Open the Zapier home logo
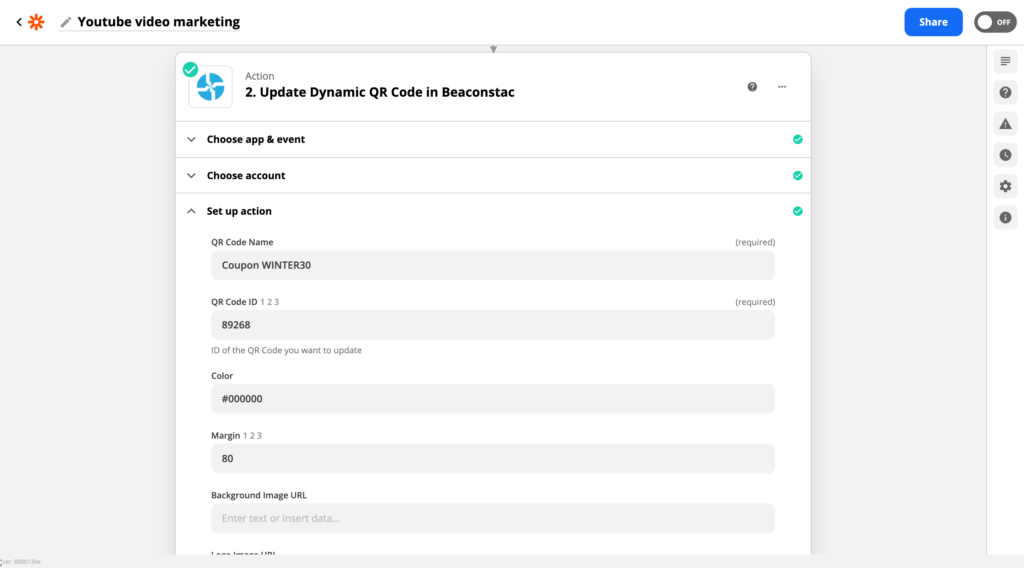This screenshot has width=1024, height=568. click(36, 22)
